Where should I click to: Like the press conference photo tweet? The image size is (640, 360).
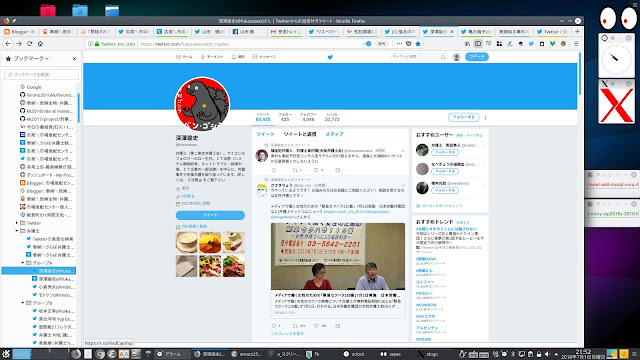[x=316, y=326]
